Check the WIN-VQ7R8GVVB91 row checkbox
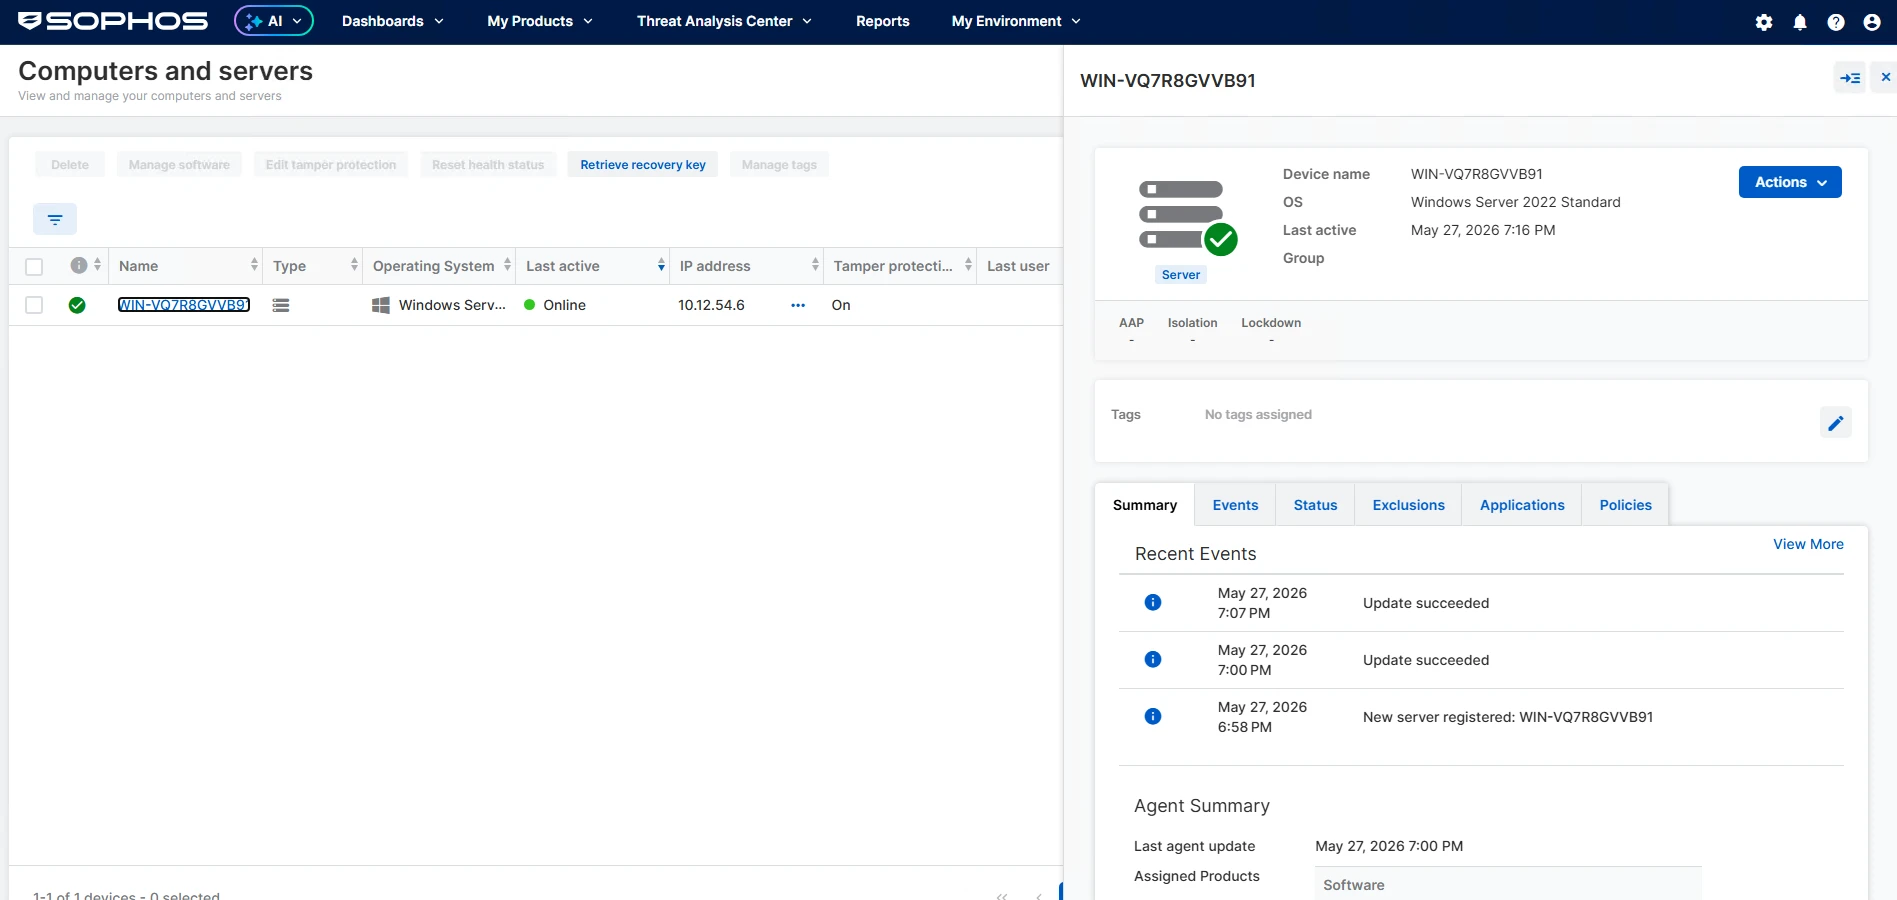The width and height of the screenshot is (1897, 900). [34, 305]
